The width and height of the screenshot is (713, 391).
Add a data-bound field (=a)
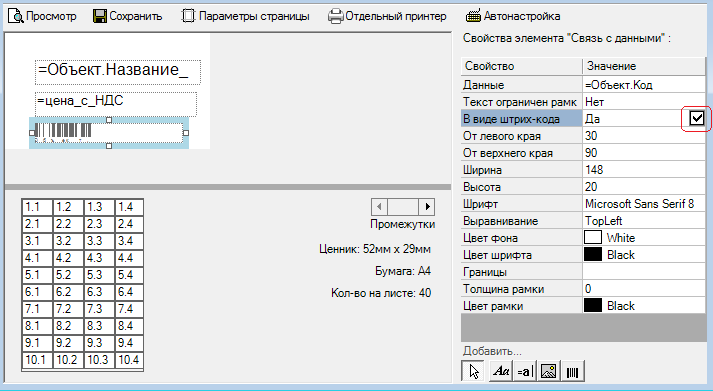(x=525, y=371)
